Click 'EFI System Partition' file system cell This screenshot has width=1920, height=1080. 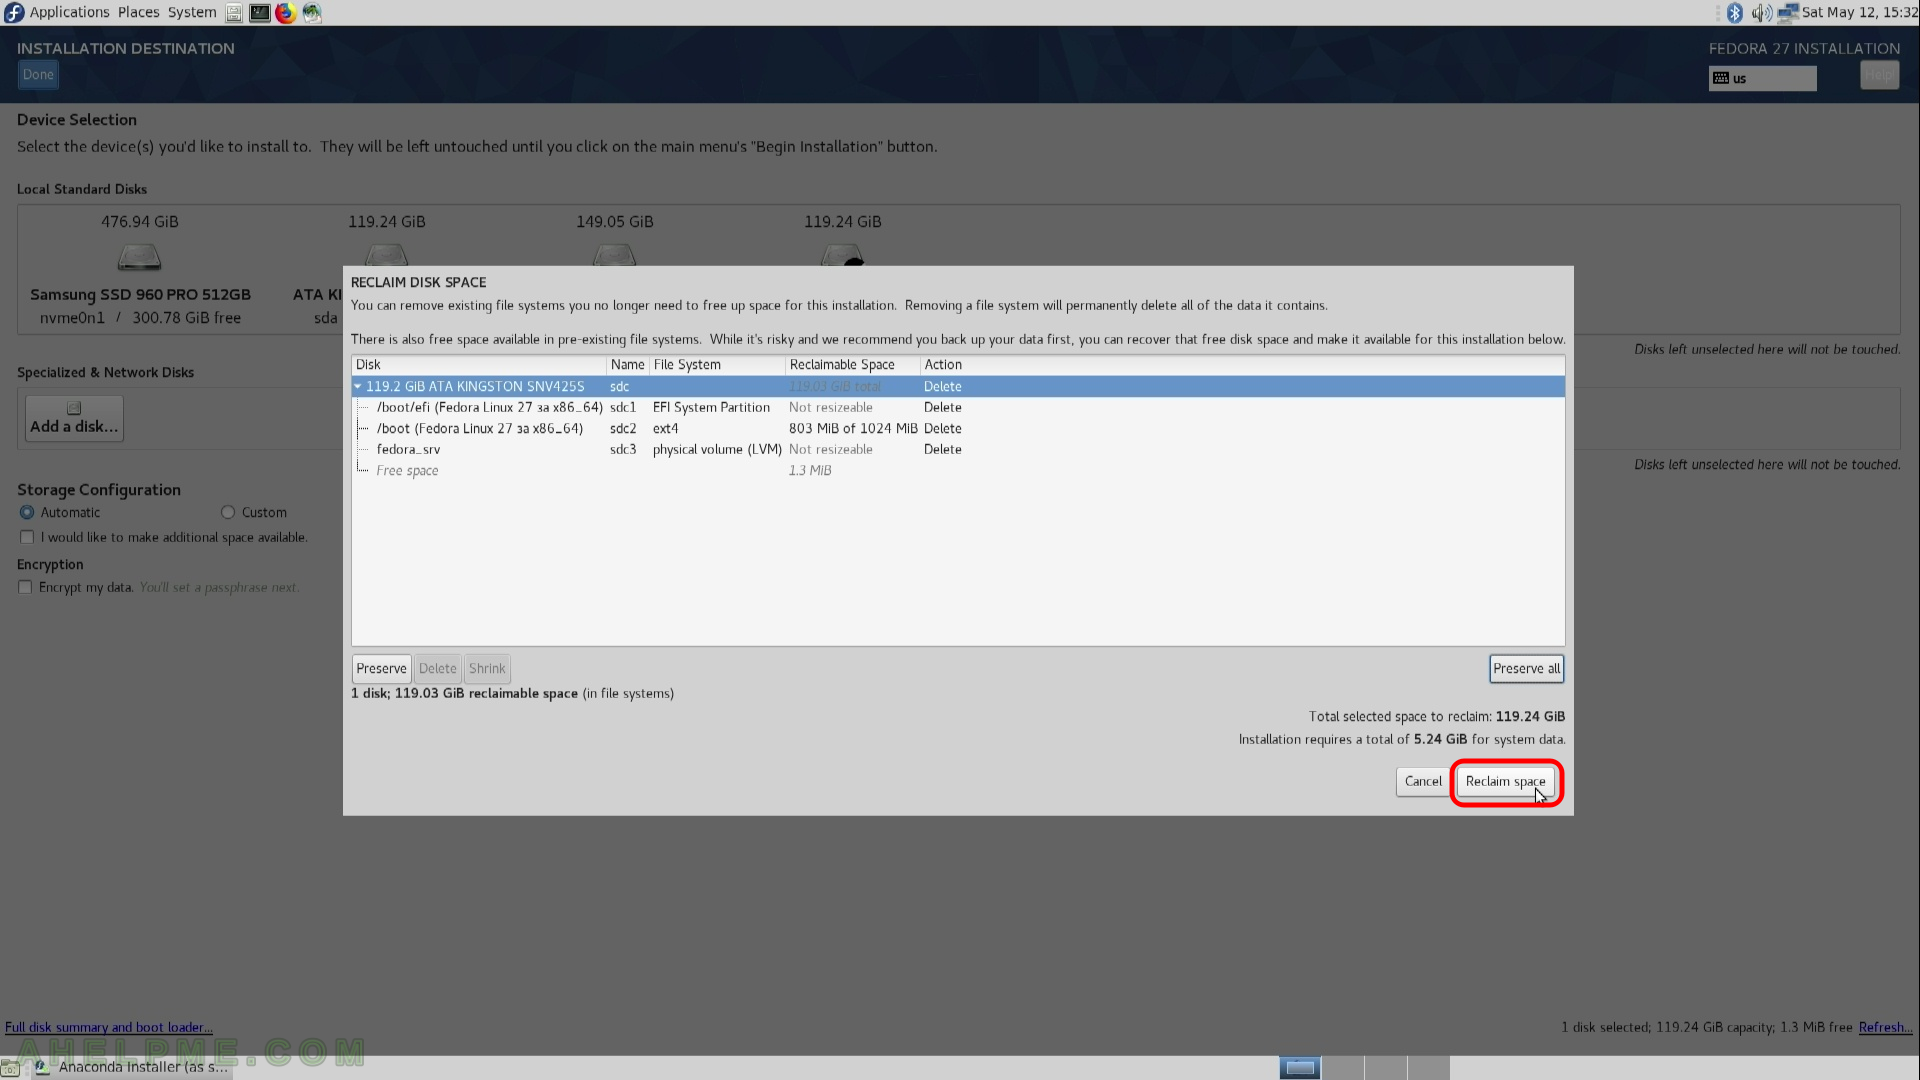(x=711, y=407)
